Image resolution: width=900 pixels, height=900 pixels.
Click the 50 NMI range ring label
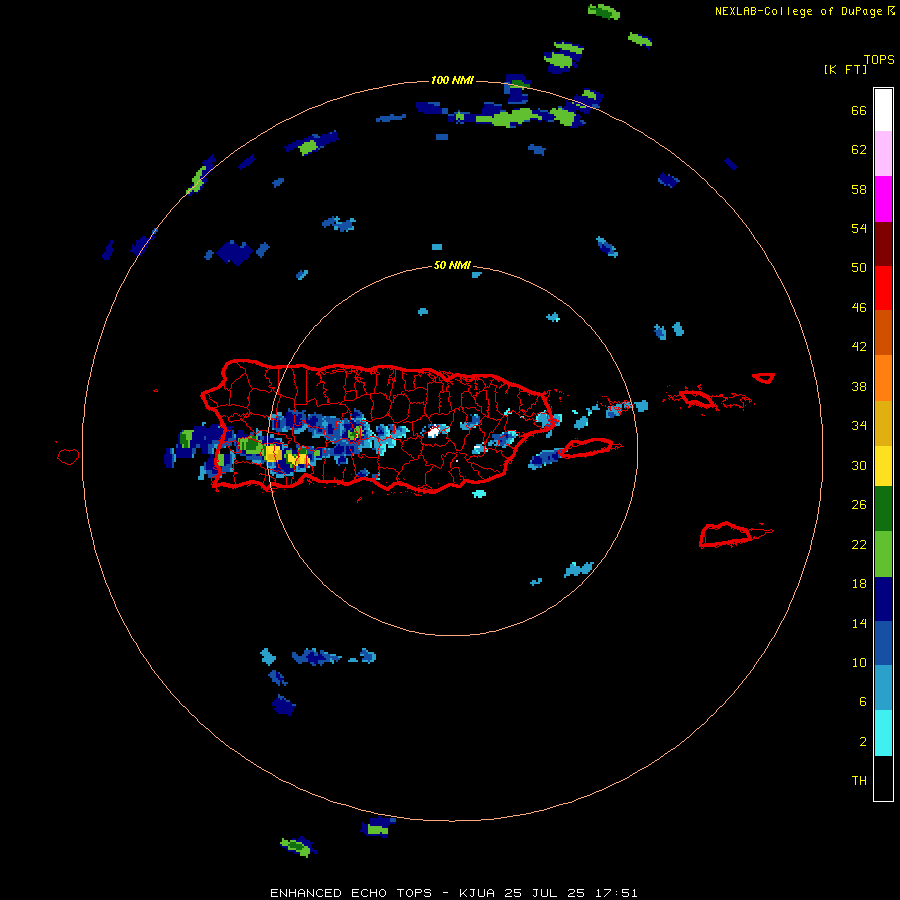click(452, 265)
